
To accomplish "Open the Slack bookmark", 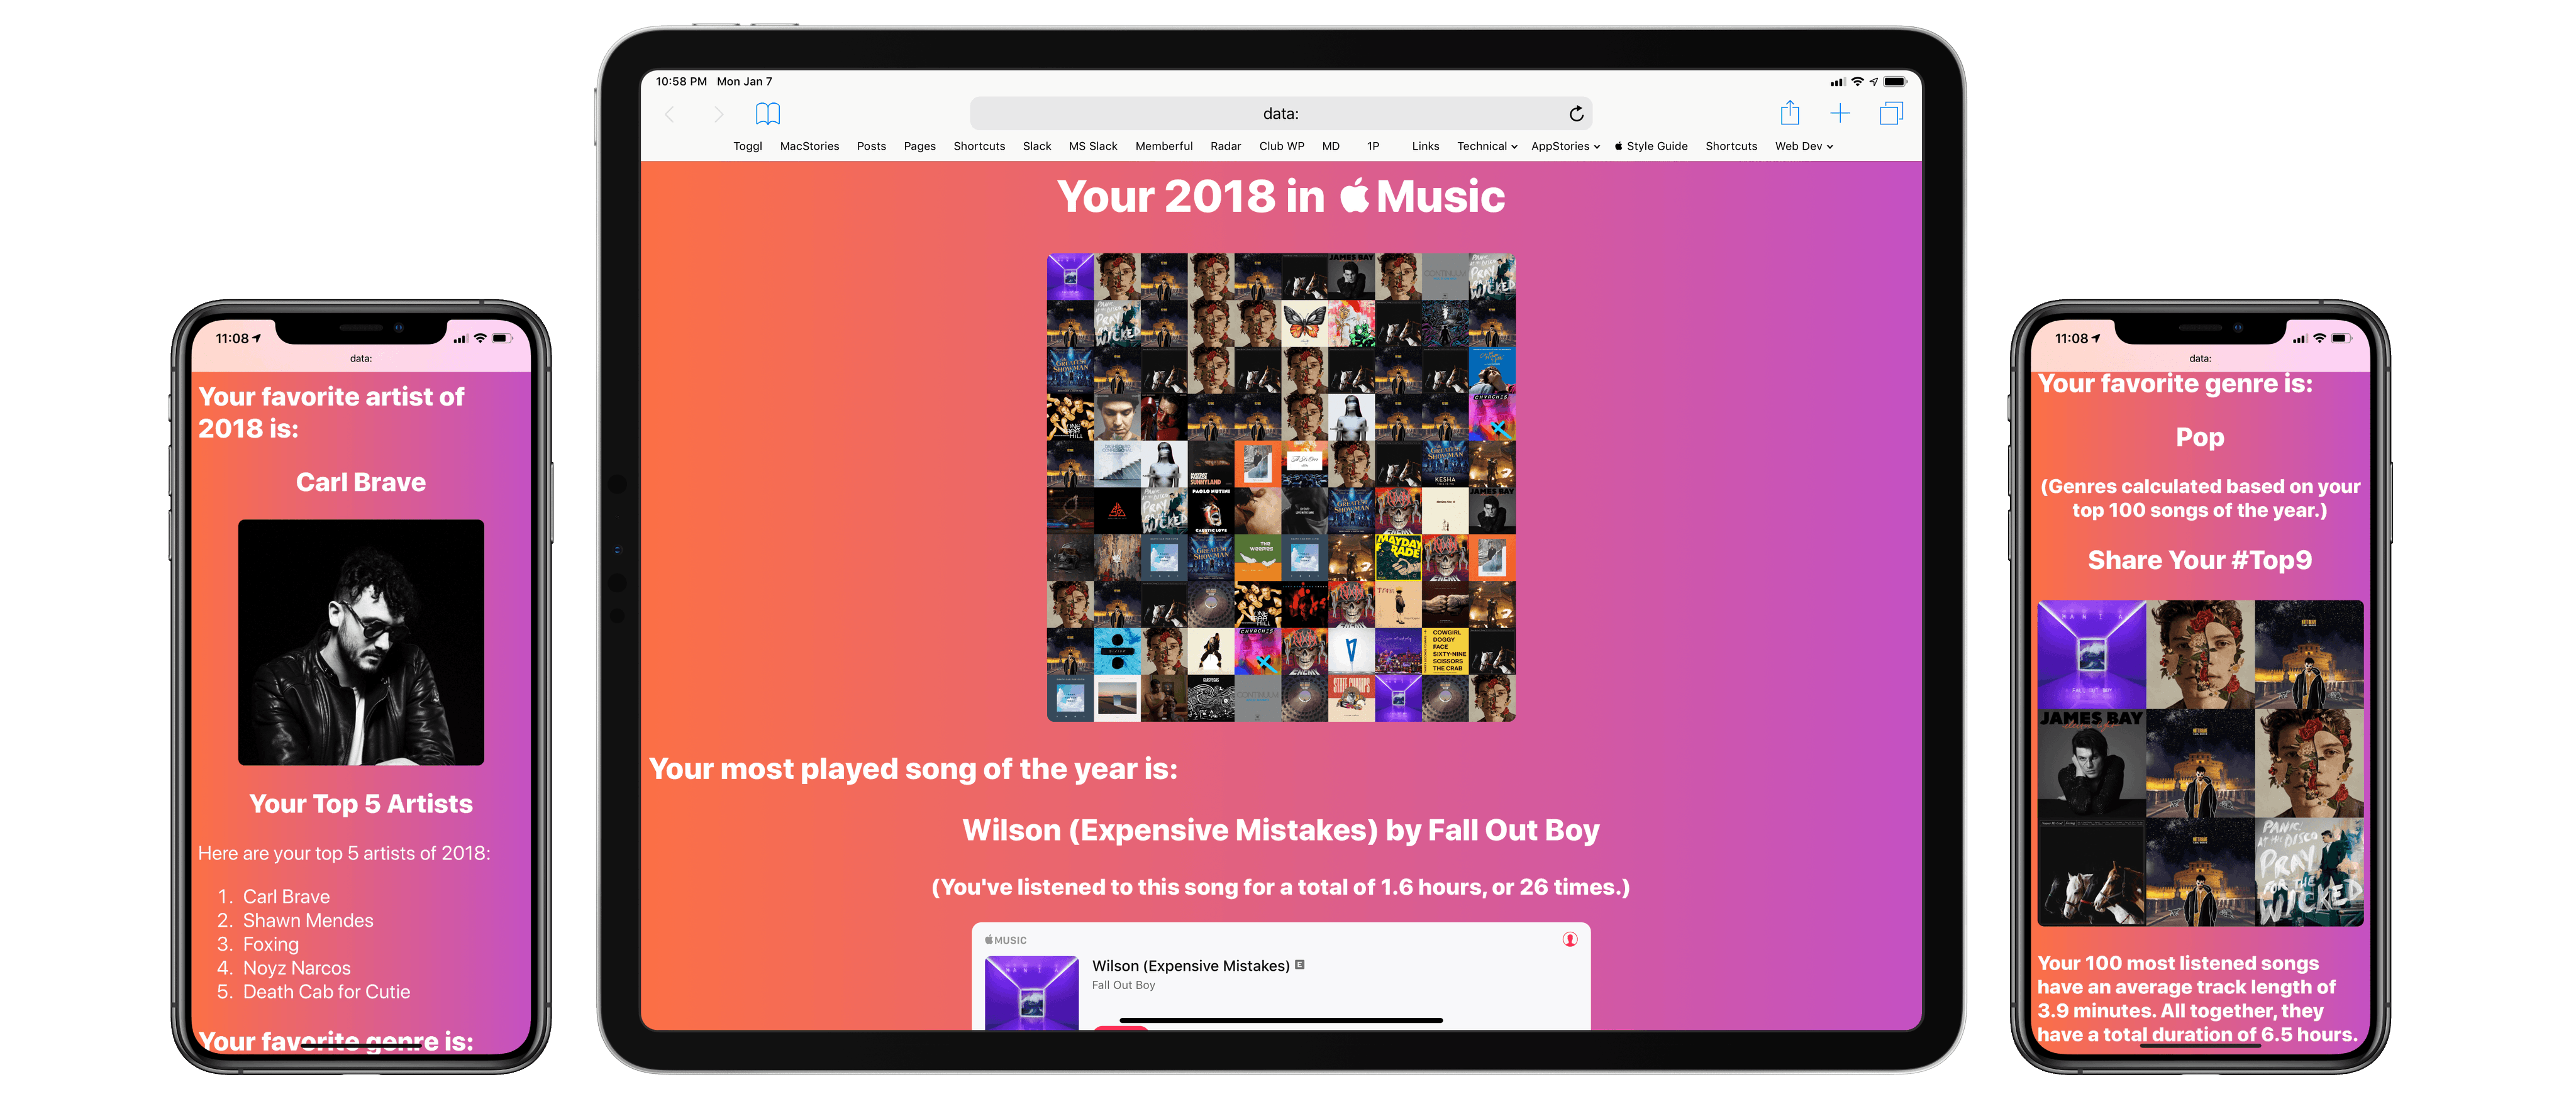I will (1037, 146).
